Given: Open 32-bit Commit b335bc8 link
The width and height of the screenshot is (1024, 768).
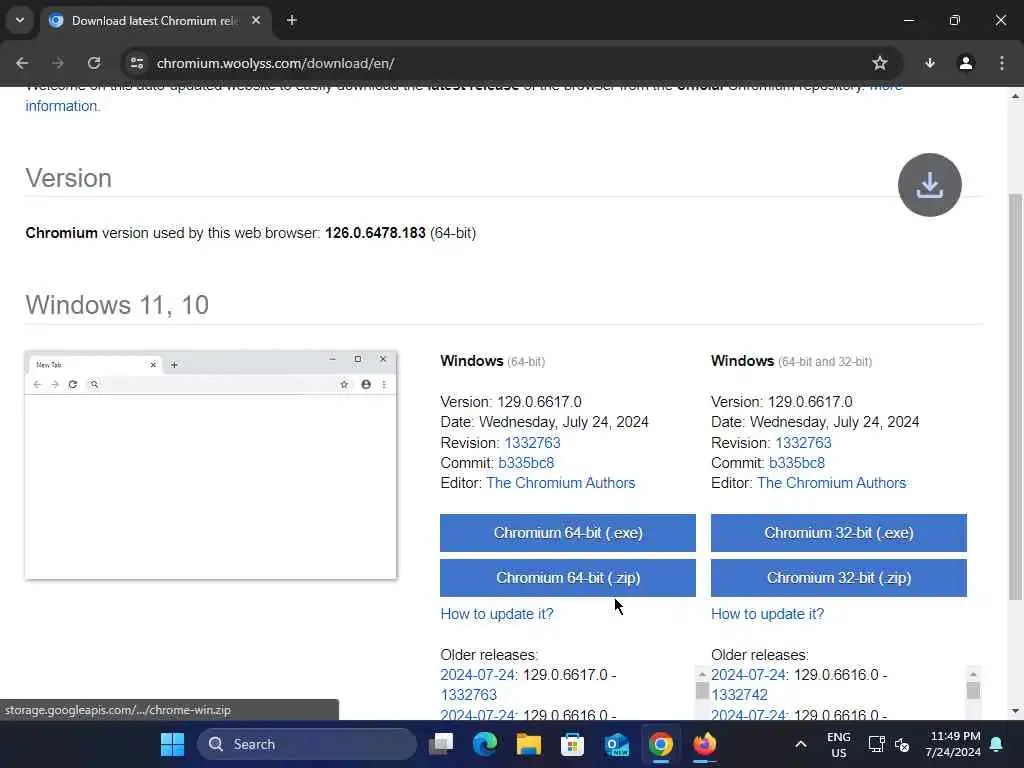Looking at the screenshot, I should tap(797, 463).
